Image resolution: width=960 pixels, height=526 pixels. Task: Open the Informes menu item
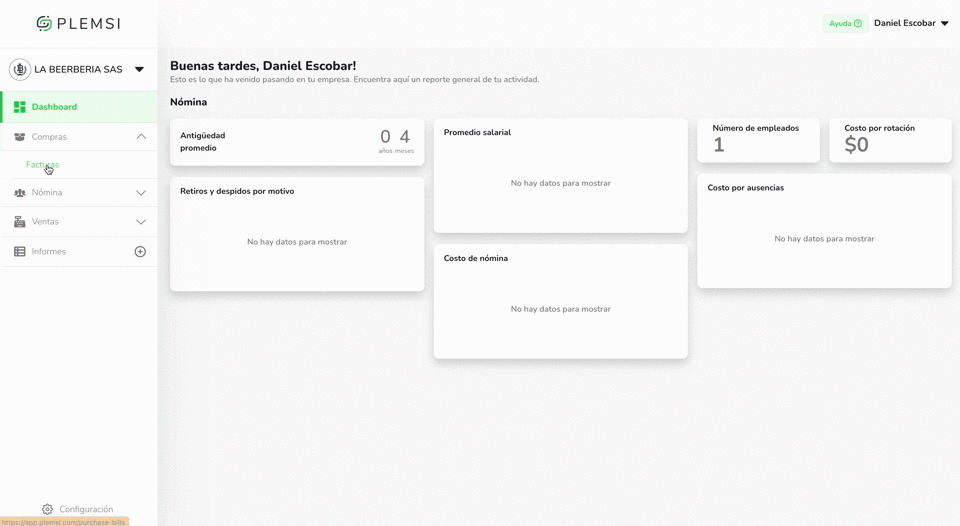click(79, 252)
